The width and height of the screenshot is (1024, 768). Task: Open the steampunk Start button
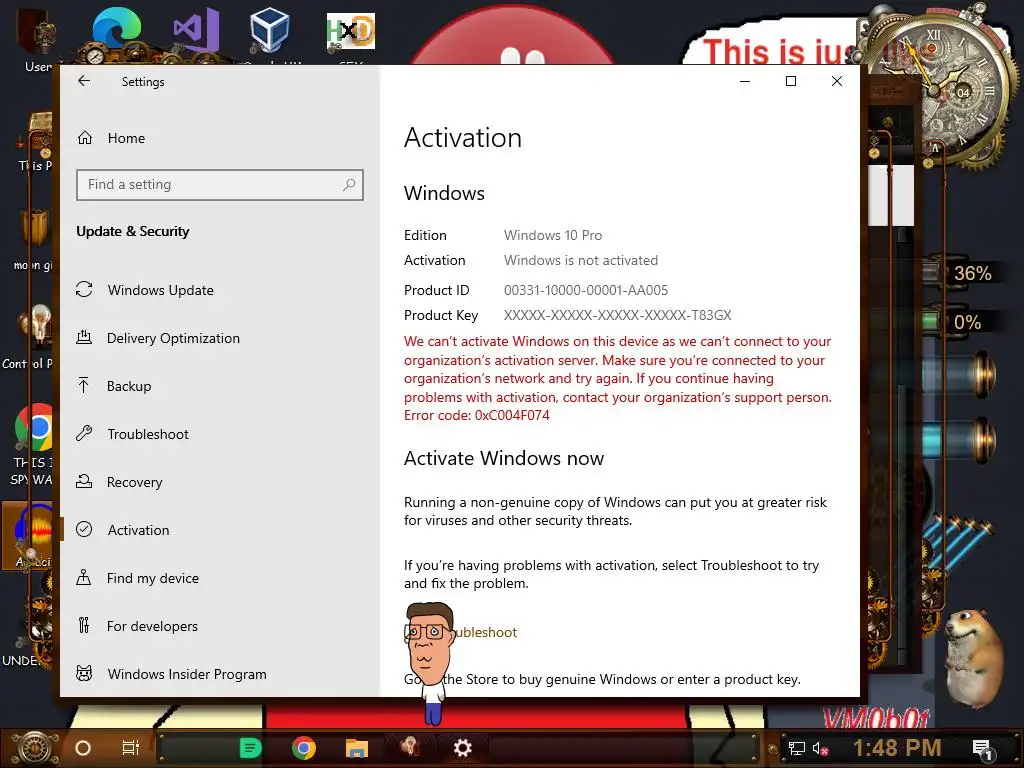point(36,748)
